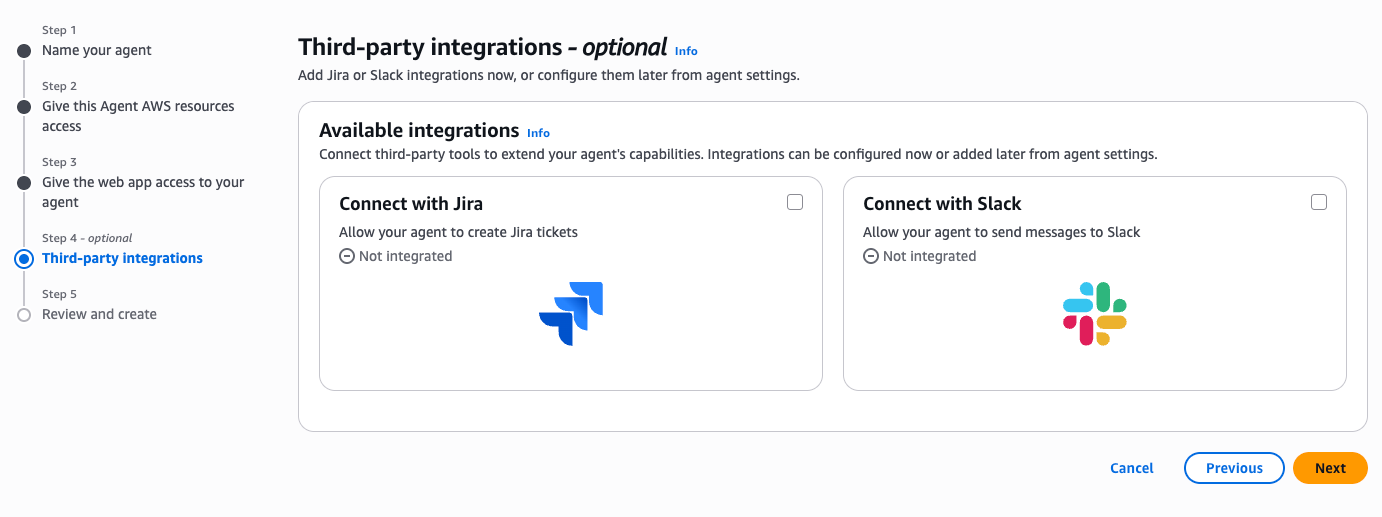This screenshot has height=517, width=1382.
Task: Open Info link beside Available integrations
Action: click(x=538, y=133)
